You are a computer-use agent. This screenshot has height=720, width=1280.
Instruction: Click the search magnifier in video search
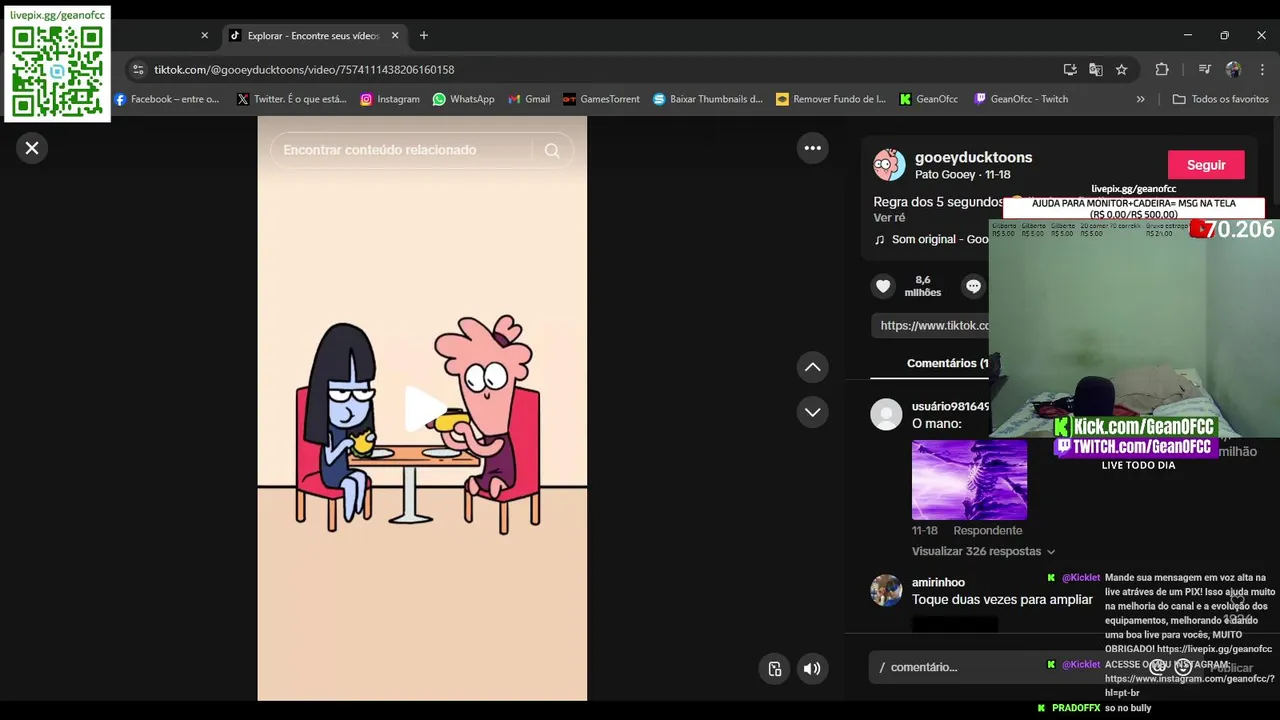click(x=552, y=150)
